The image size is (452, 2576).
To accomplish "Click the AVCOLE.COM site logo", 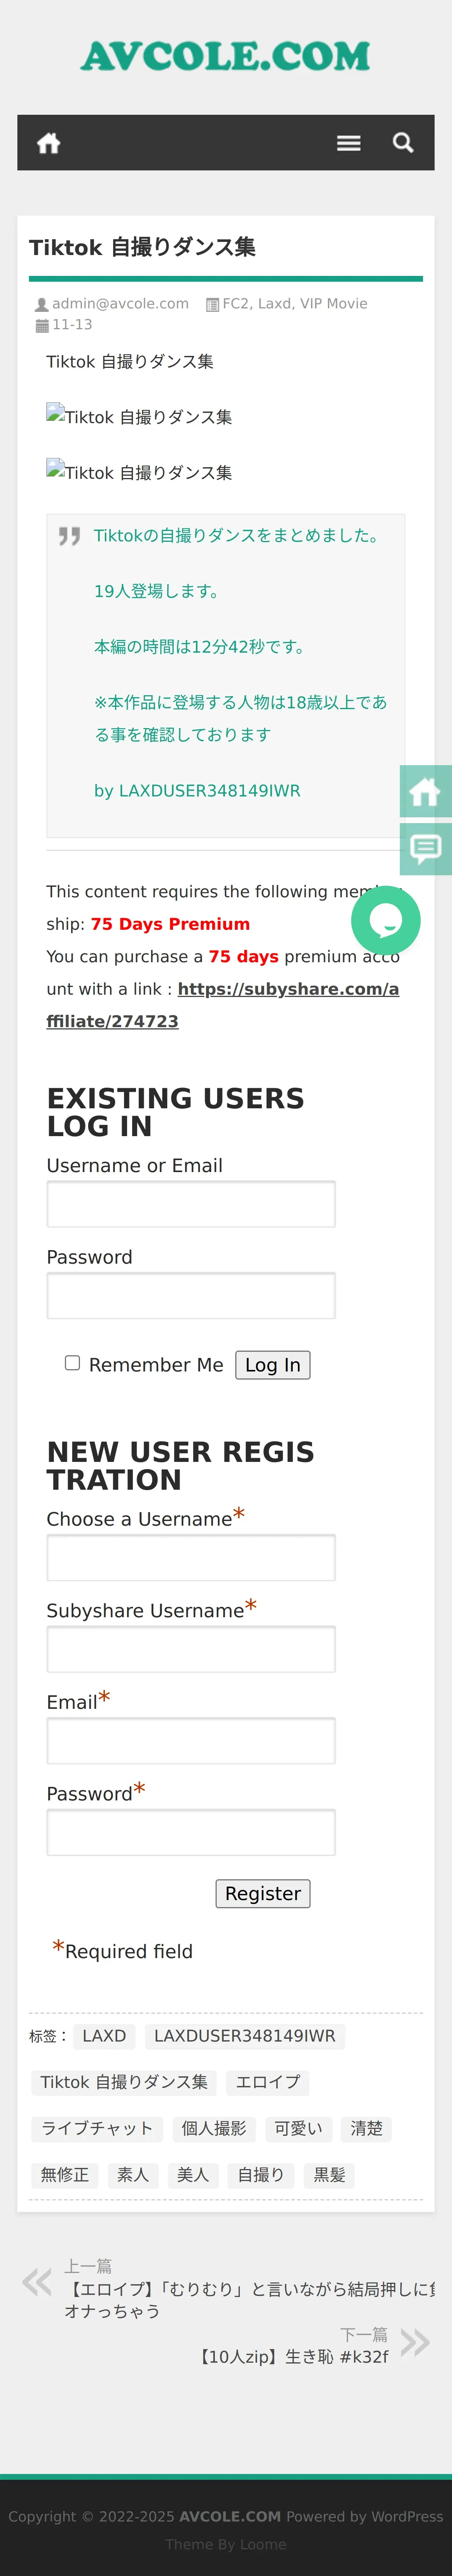I will coord(226,56).
